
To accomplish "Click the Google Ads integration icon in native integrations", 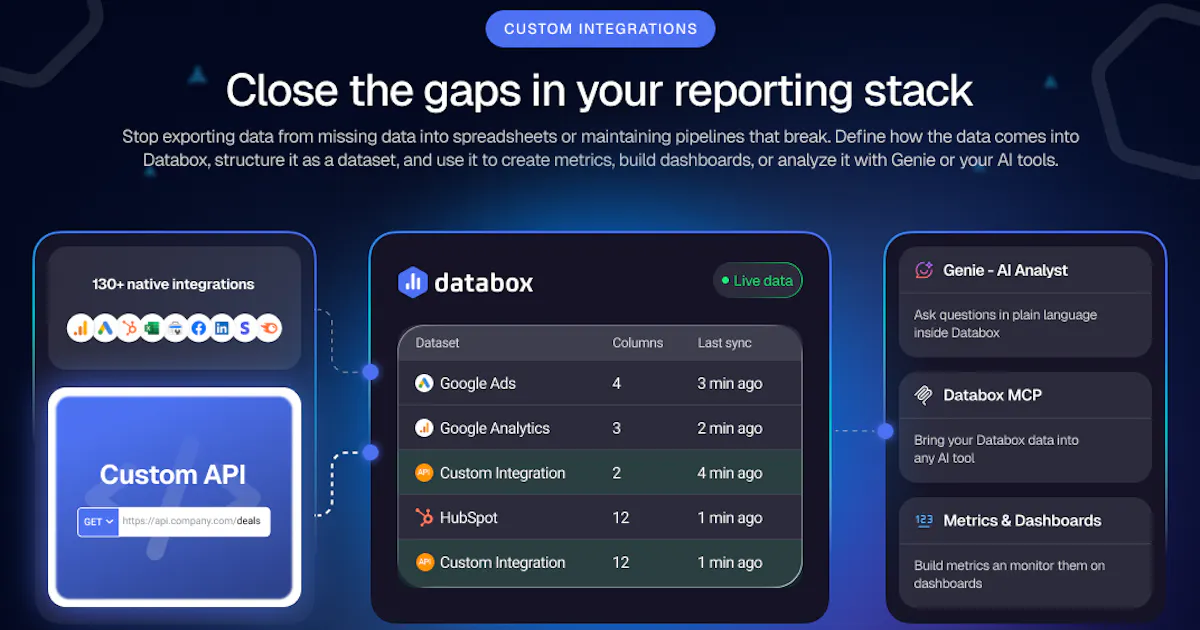I will click(105, 328).
